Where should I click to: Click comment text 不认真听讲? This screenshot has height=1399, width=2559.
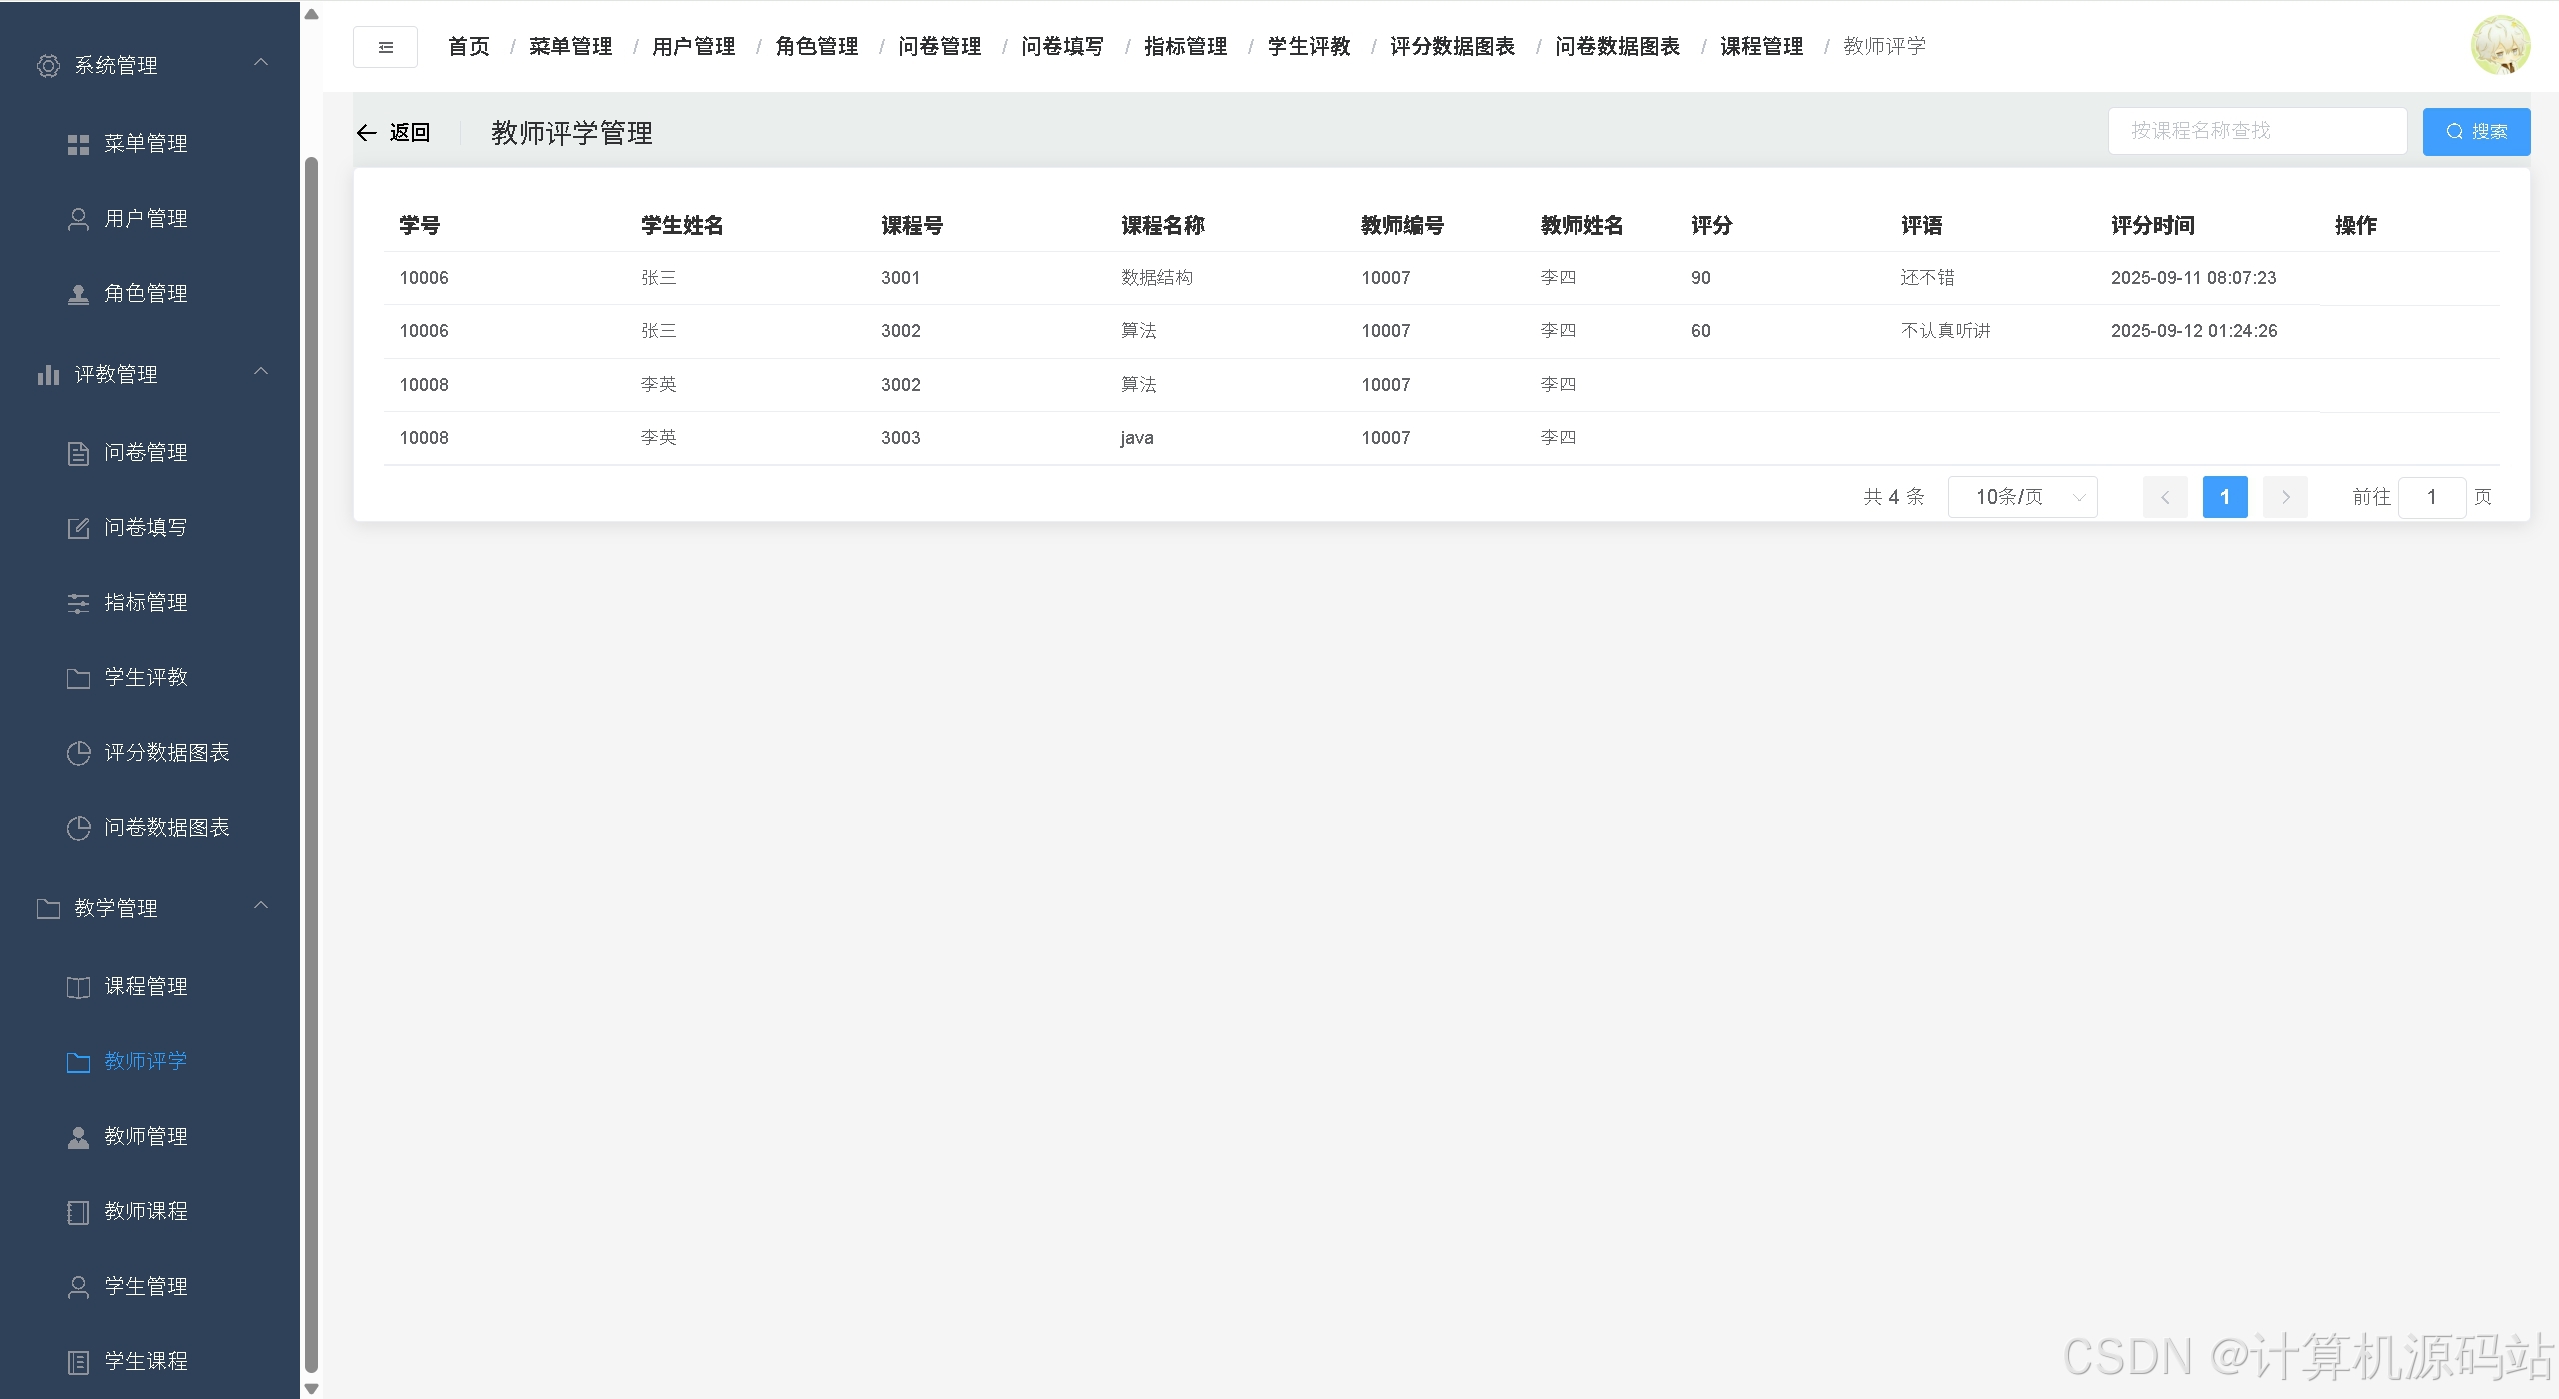(x=1946, y=331)
